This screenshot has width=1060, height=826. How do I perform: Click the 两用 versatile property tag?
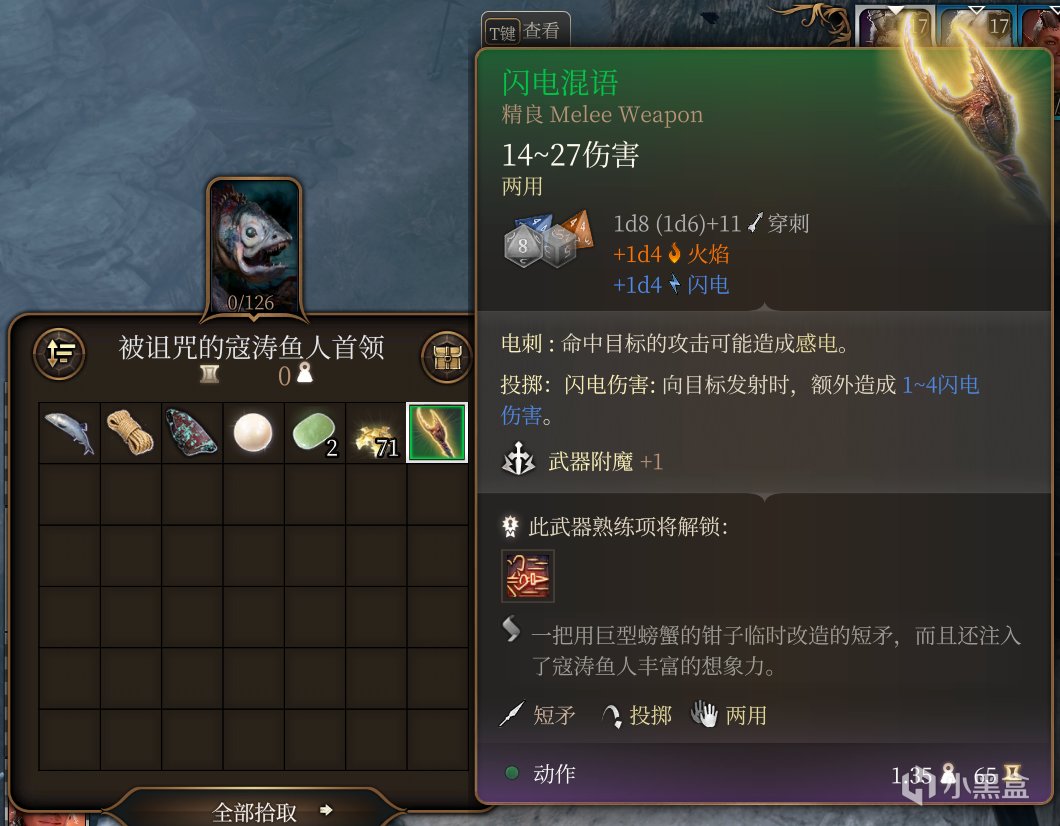(x=729, y=715)
